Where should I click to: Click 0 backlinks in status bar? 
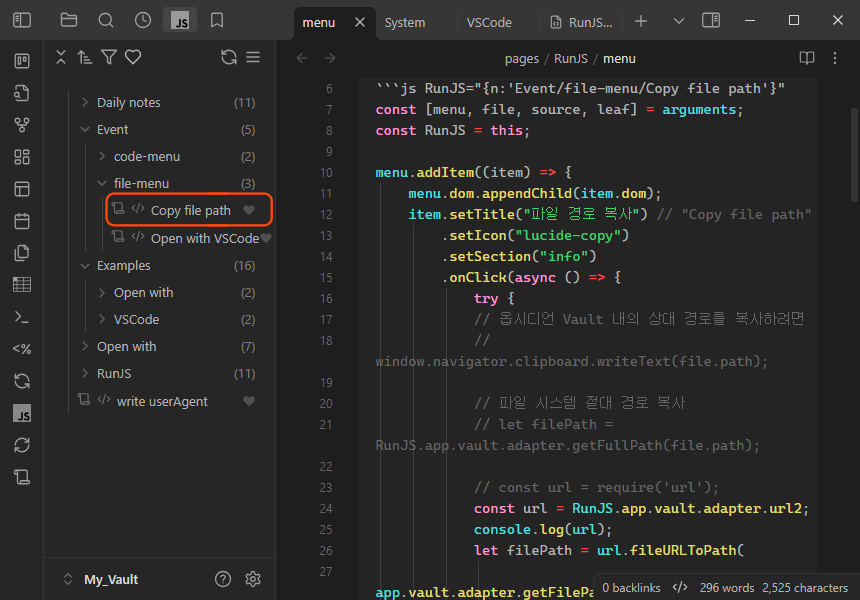coord(631,588)
